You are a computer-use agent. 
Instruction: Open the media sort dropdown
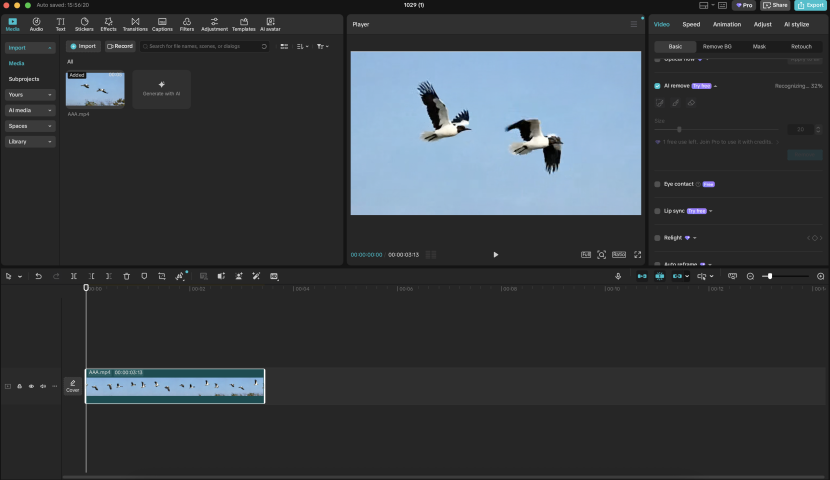302,47
